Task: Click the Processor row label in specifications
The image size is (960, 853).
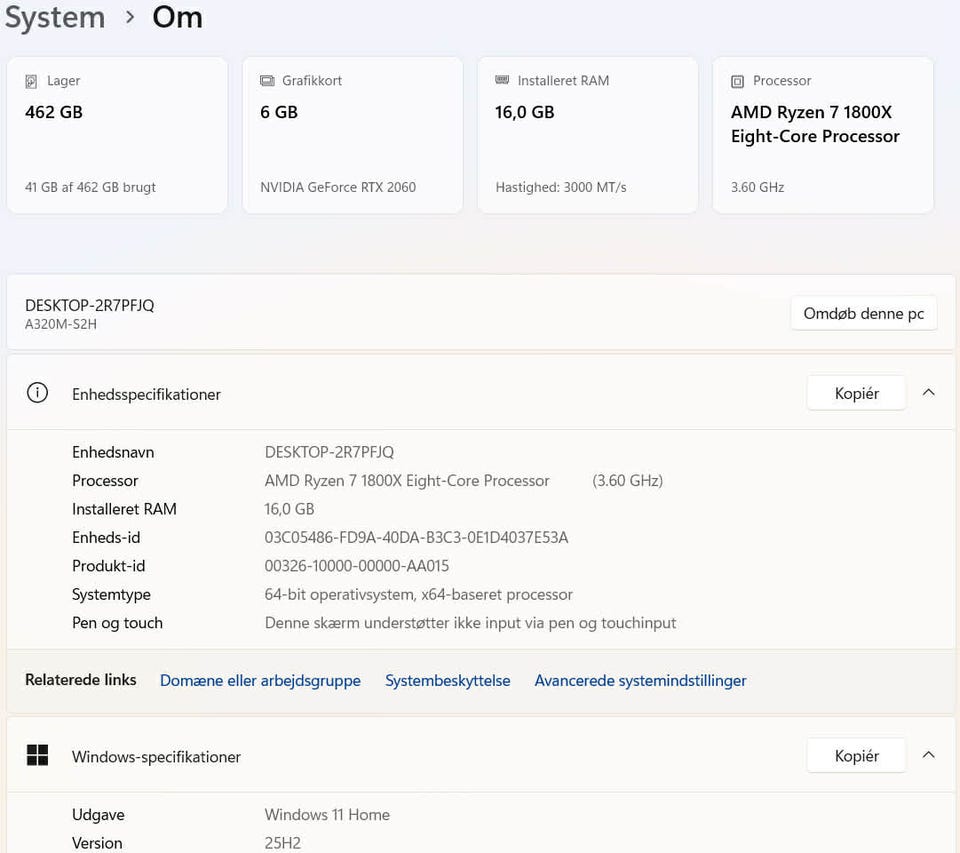Action: point(105,481)
